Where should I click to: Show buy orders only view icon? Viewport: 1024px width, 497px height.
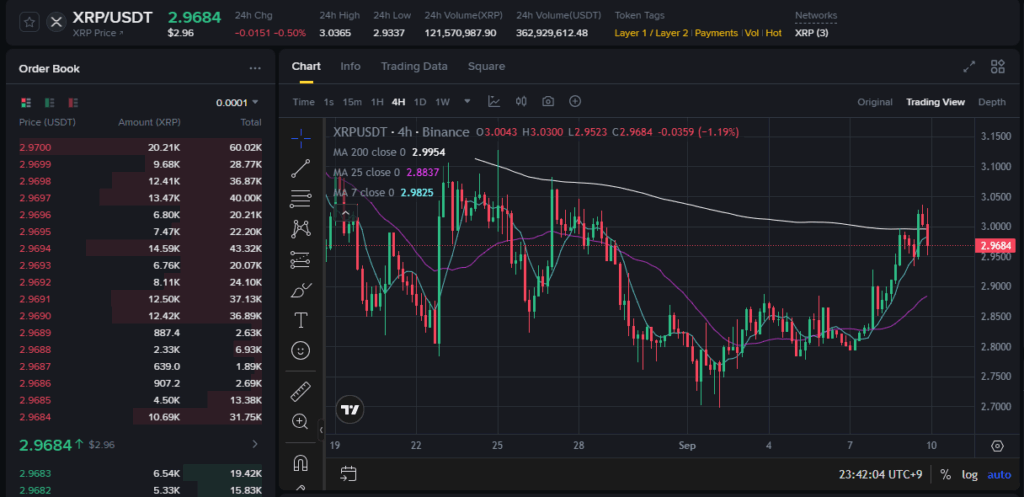pos(50,103)
